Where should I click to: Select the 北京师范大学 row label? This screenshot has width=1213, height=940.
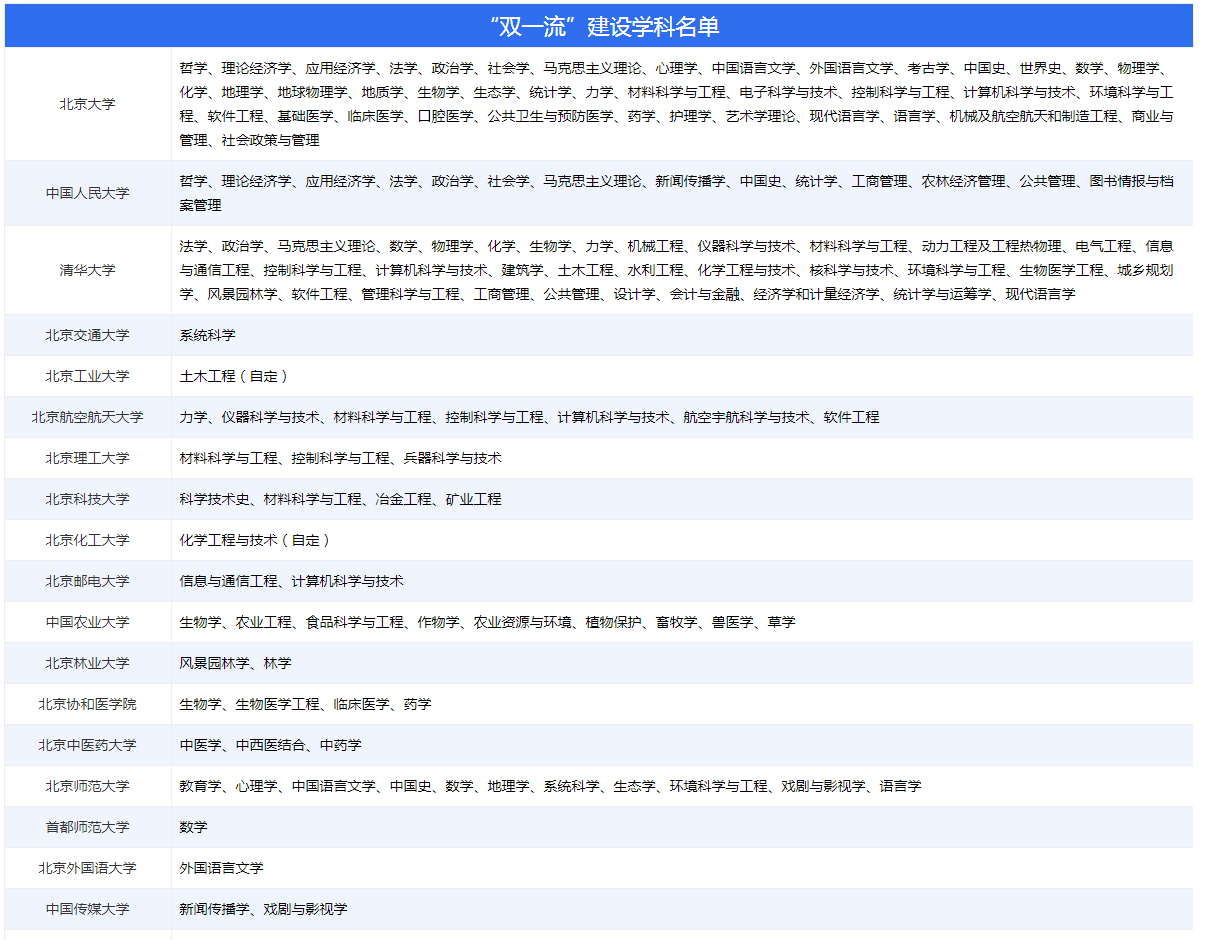click(x=87, y=786)
